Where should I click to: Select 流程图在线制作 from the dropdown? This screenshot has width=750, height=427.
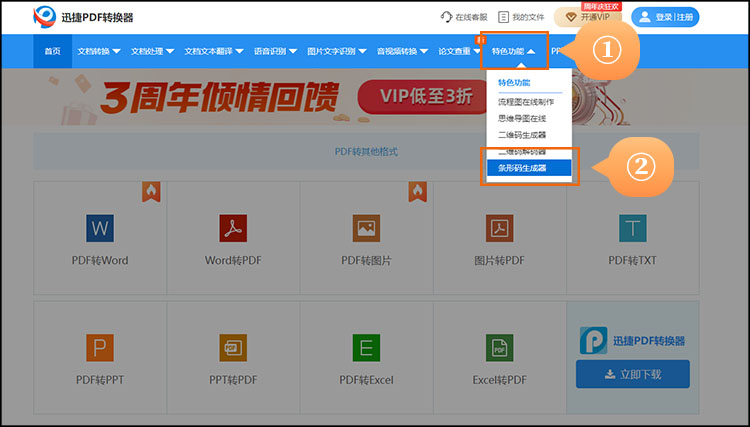[x=526, y=102]
